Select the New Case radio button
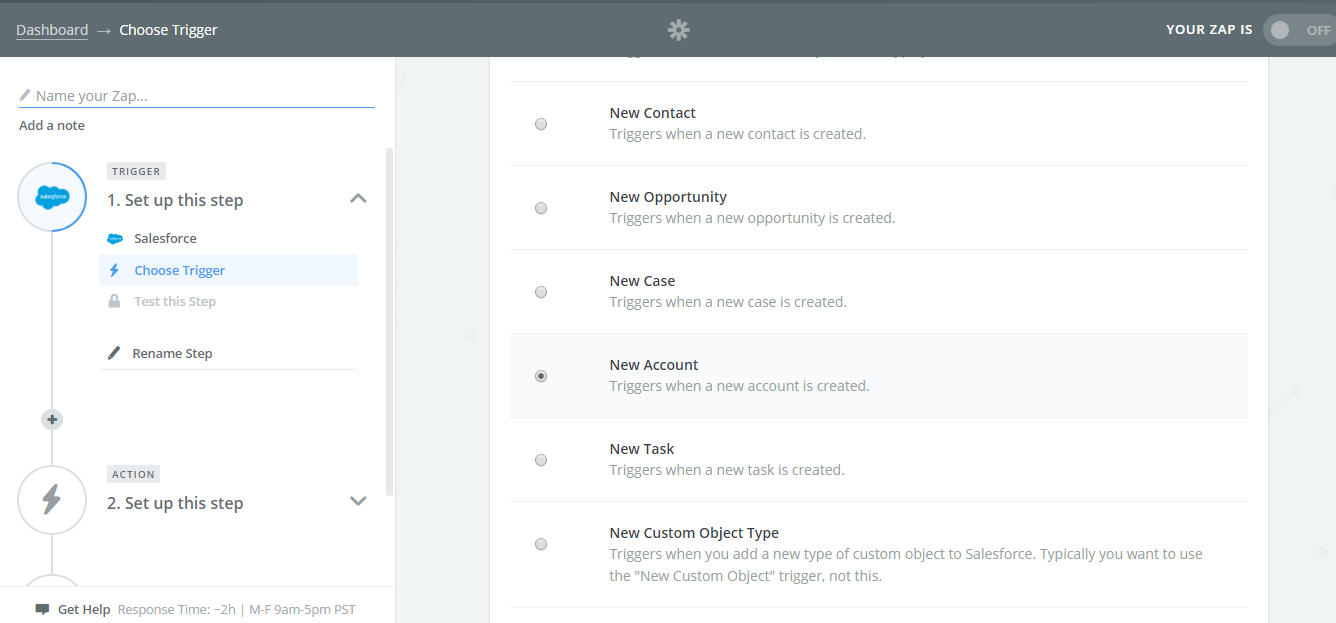 [541, 292]
